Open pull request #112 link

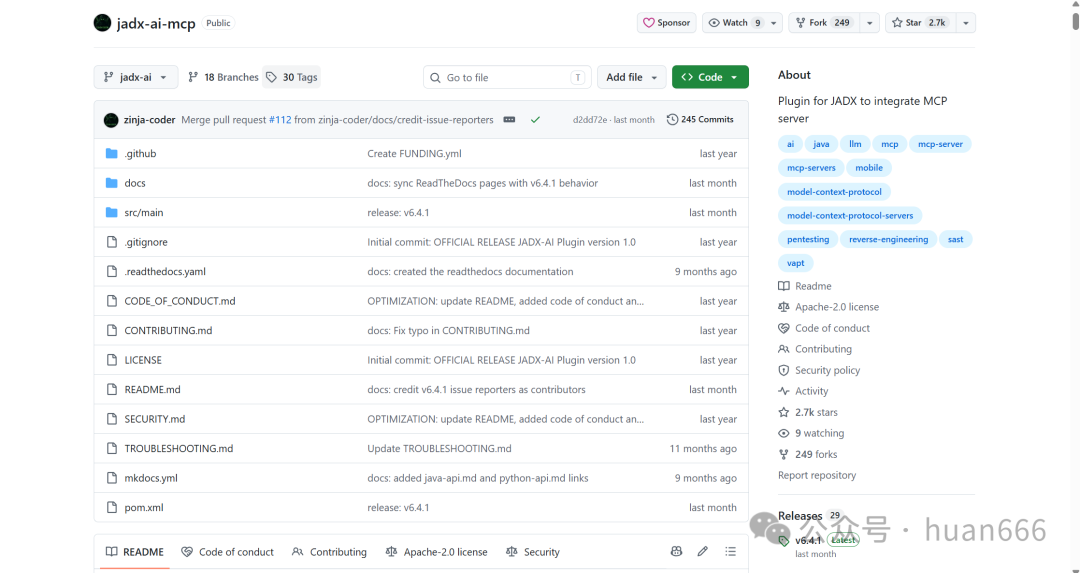tap(280, 120)
